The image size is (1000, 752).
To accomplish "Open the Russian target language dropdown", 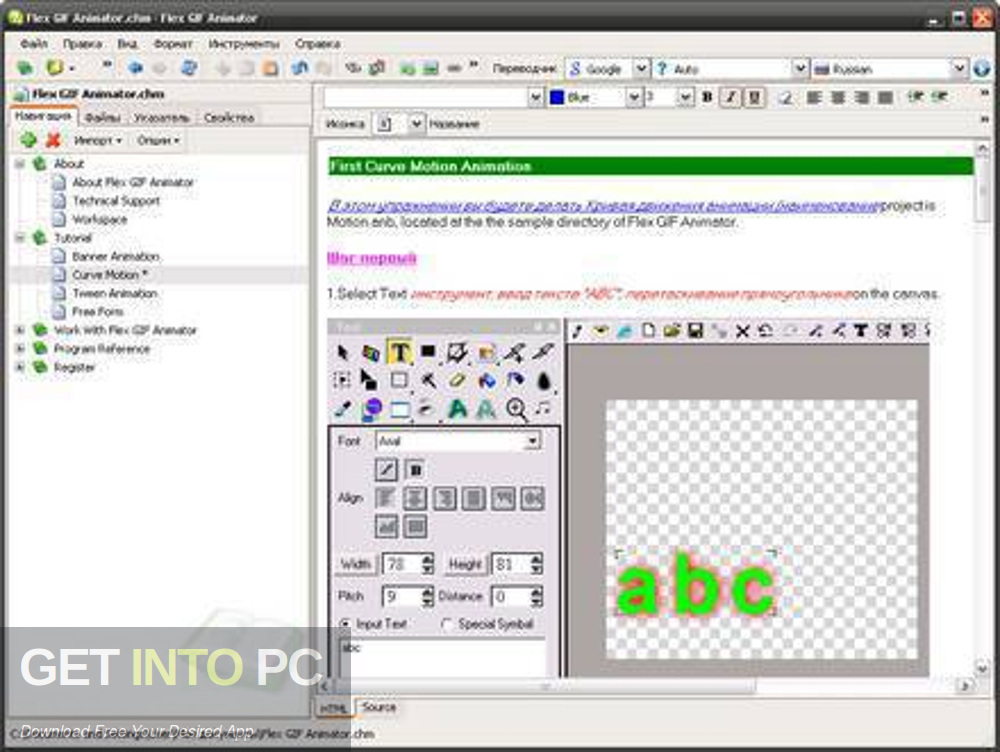I will click(x=959, y=69).
